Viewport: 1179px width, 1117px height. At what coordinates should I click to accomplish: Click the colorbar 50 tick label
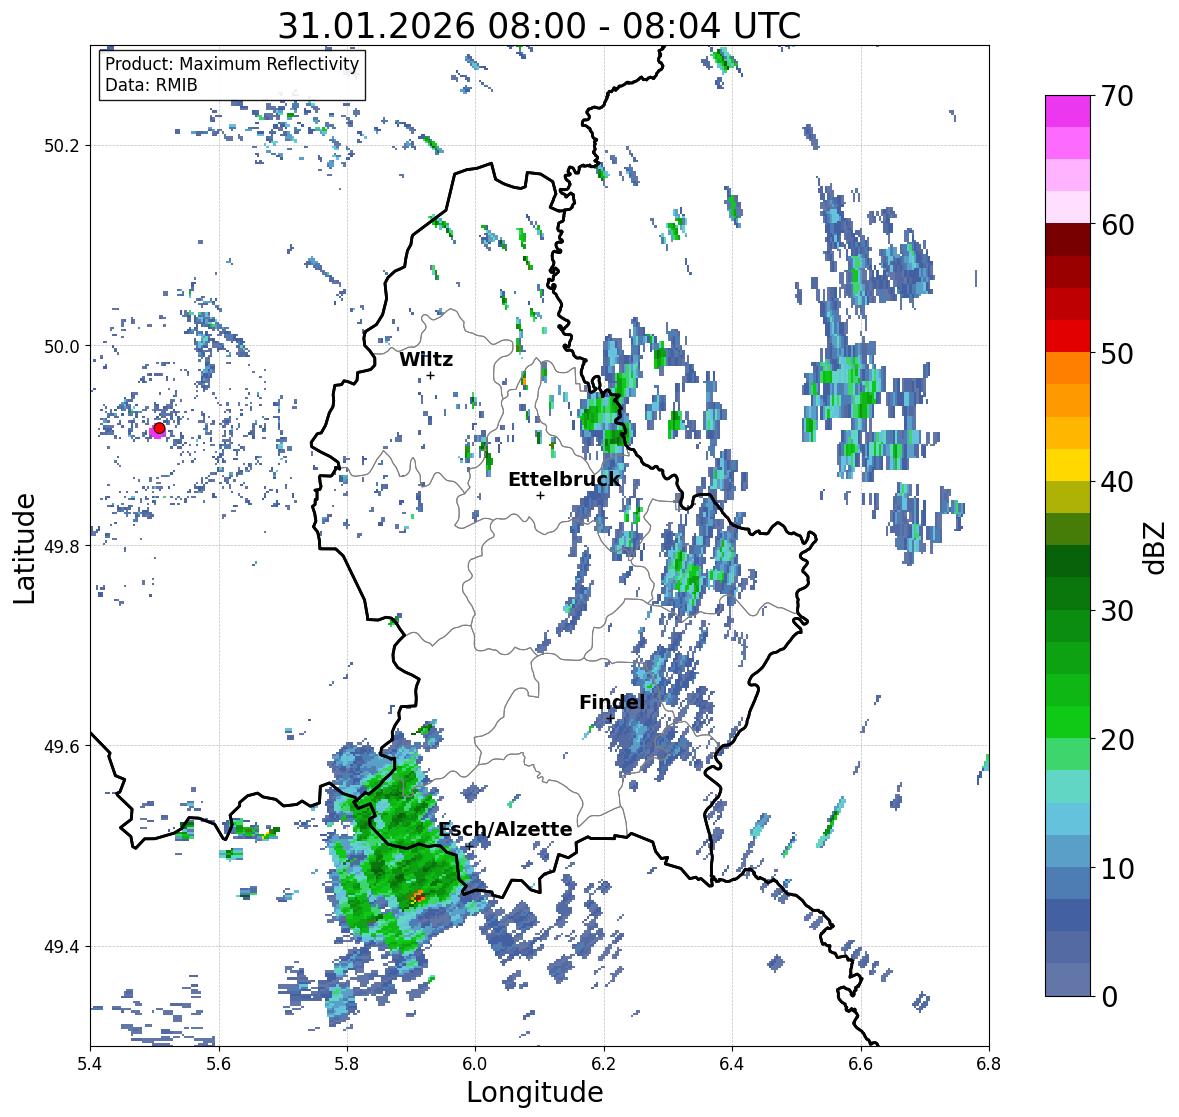1117,353
